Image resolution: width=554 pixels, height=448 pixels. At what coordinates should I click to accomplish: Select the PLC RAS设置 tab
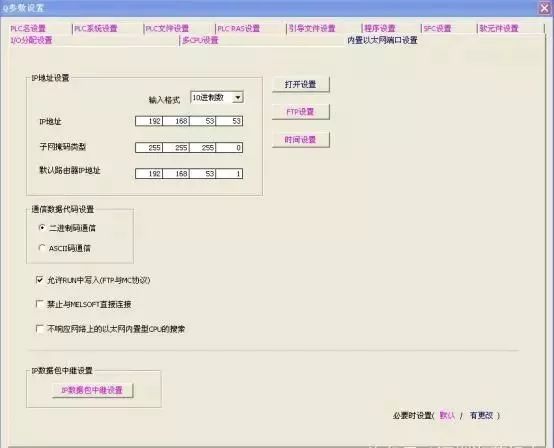[238, 29]
